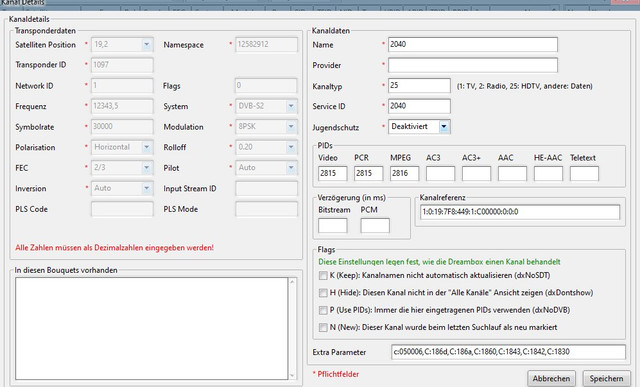Click the Pflichtfelder note text
Viewport: 640px width, 387px height.
pos(336,374)
